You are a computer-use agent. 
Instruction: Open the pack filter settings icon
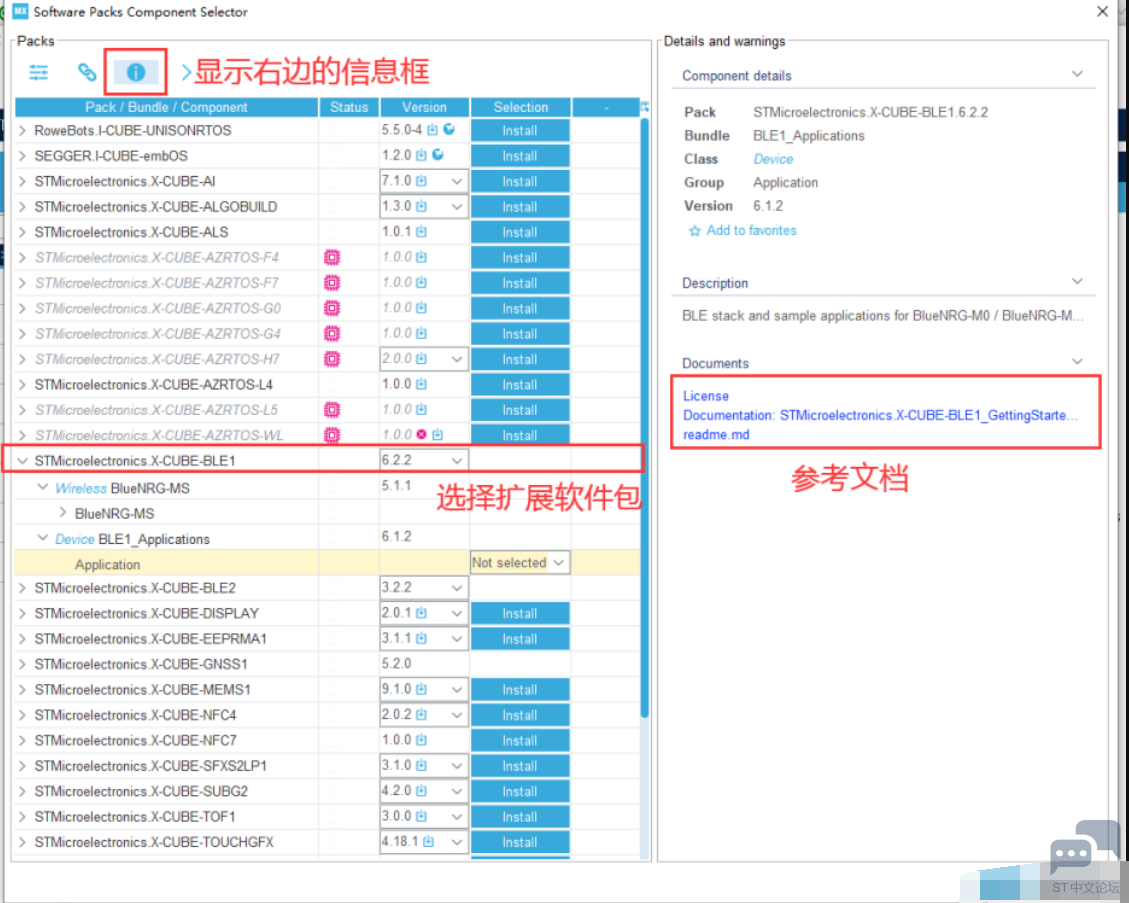point(38,72)
